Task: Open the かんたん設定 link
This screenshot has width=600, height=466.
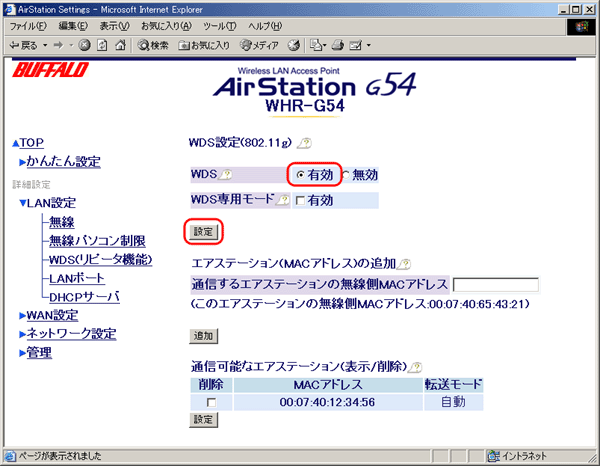Action: tap(64, 161)
